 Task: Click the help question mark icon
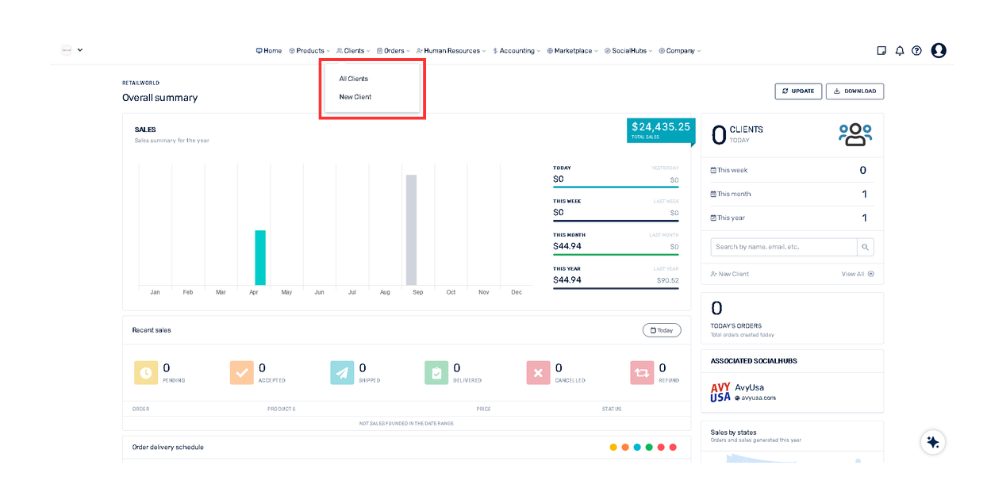coord(916,50)
